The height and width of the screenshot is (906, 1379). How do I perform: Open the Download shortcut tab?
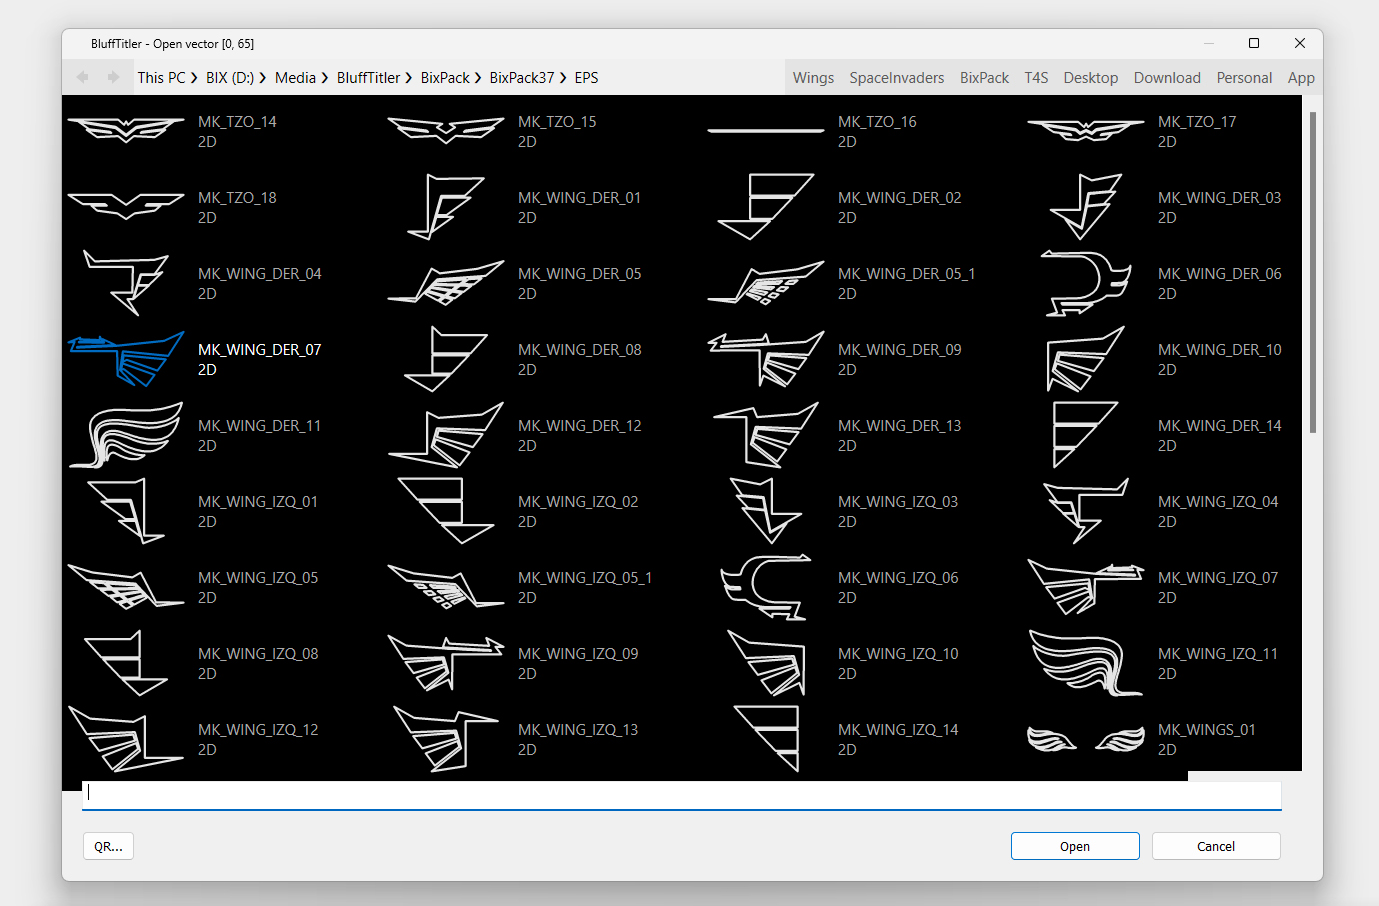click(x=1166, y=78)
